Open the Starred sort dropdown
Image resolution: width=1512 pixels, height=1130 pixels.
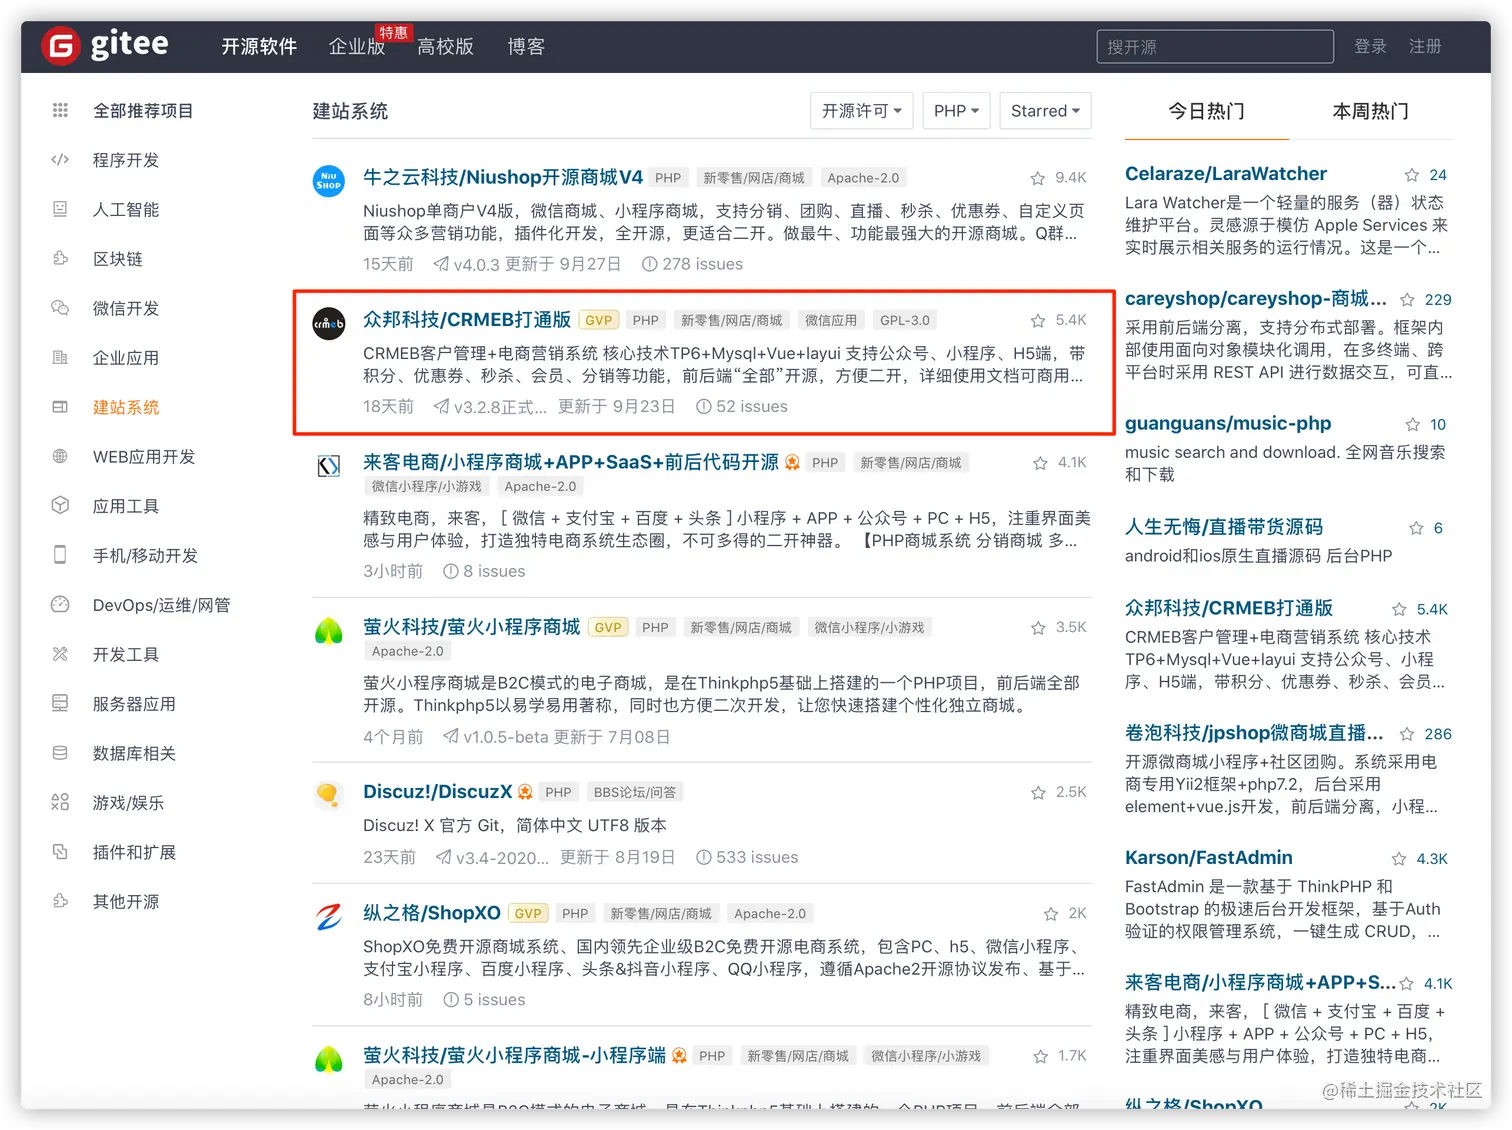[x=1045, y=110]
